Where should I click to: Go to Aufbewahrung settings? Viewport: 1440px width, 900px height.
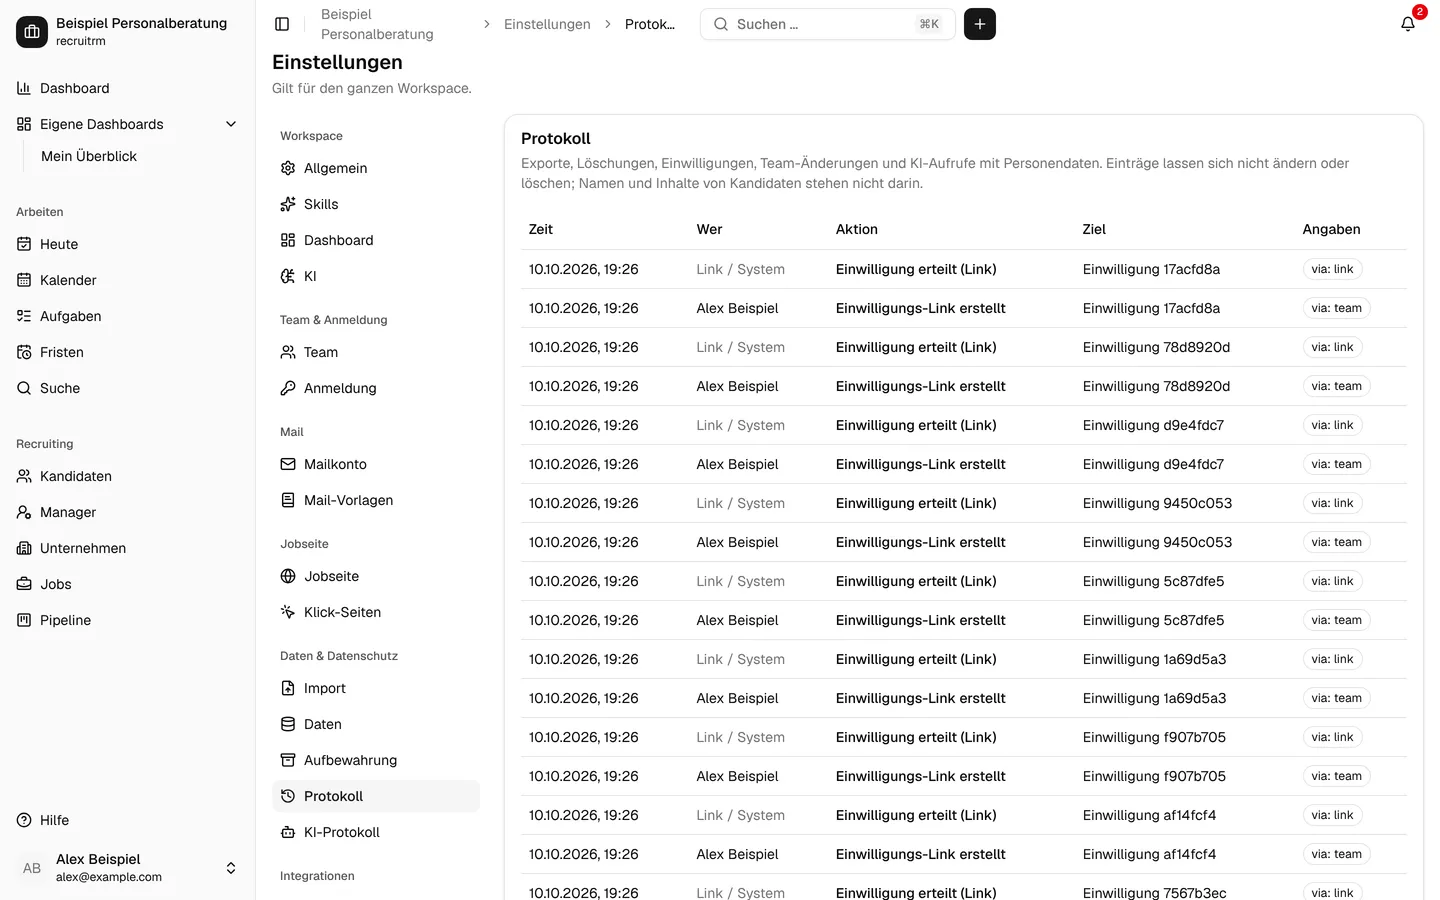(376, 760)
